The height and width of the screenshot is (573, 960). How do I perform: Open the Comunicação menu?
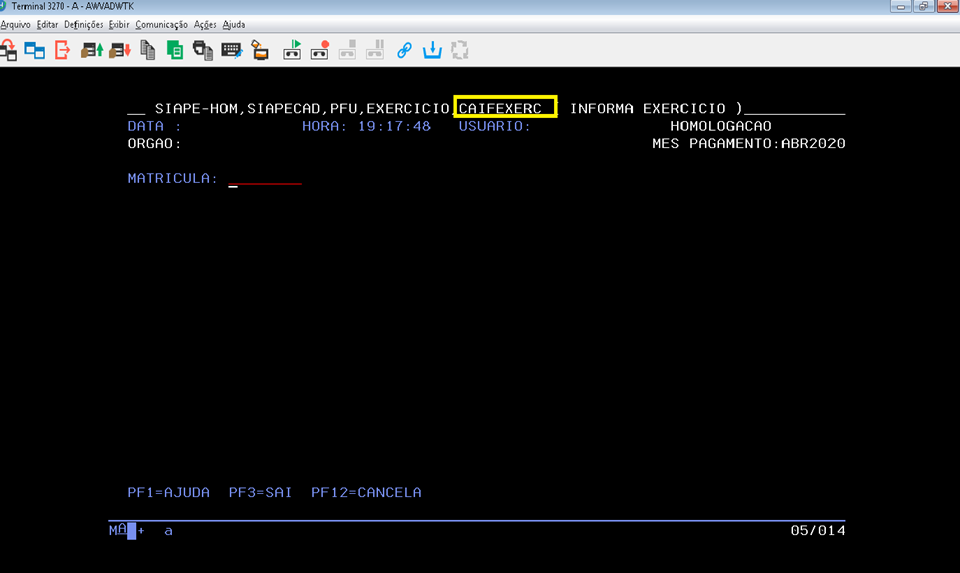coord(161,24)
